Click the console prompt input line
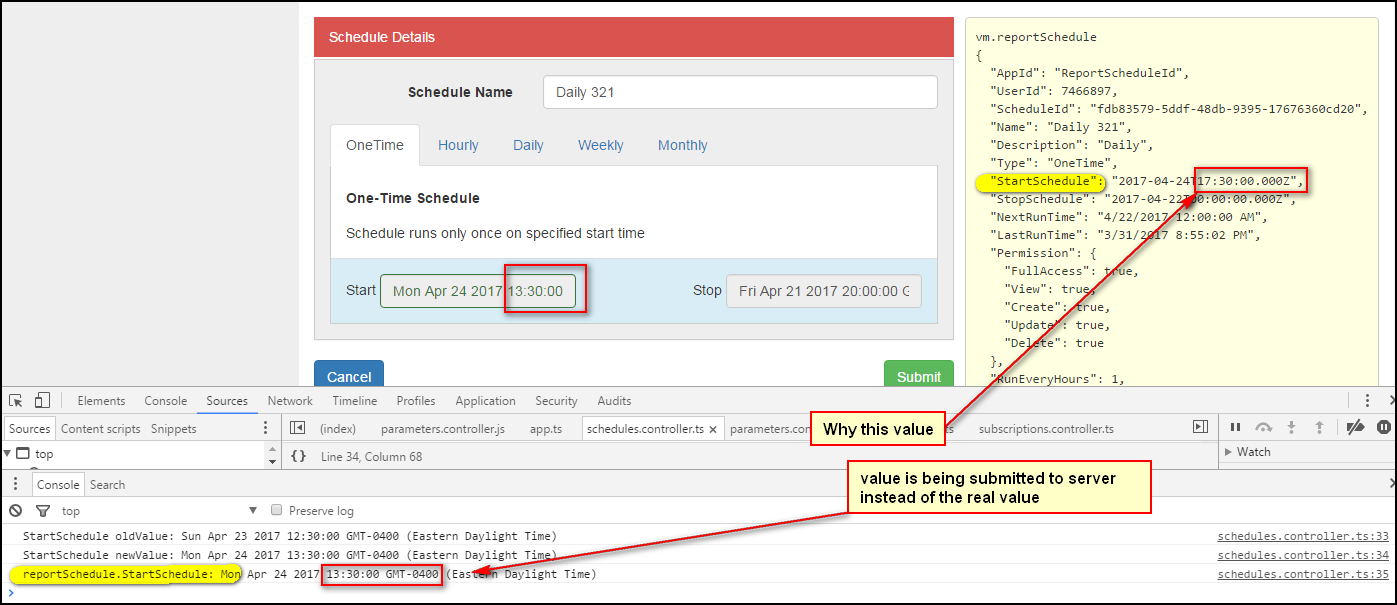The image size is (1397, 605). [700, 593]
